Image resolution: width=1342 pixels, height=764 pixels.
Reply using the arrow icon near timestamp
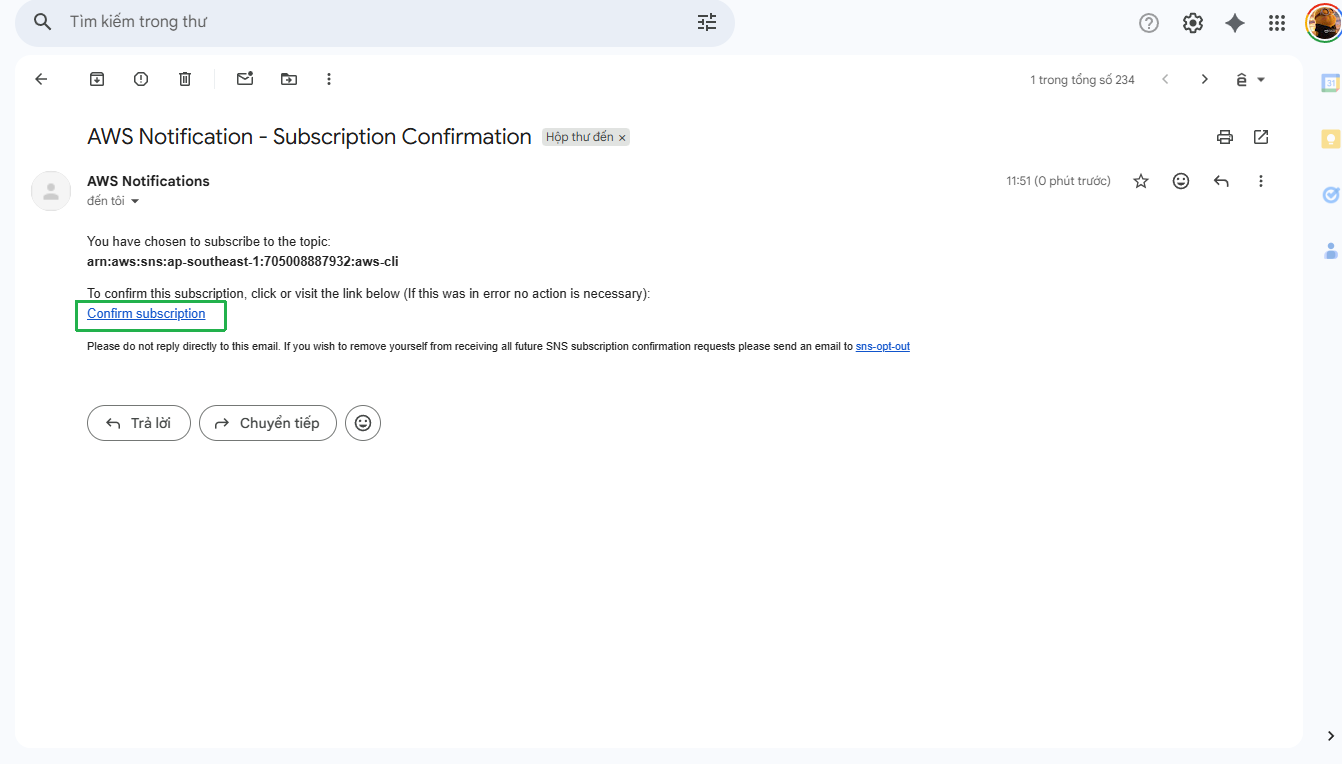tap(1221, 181)
